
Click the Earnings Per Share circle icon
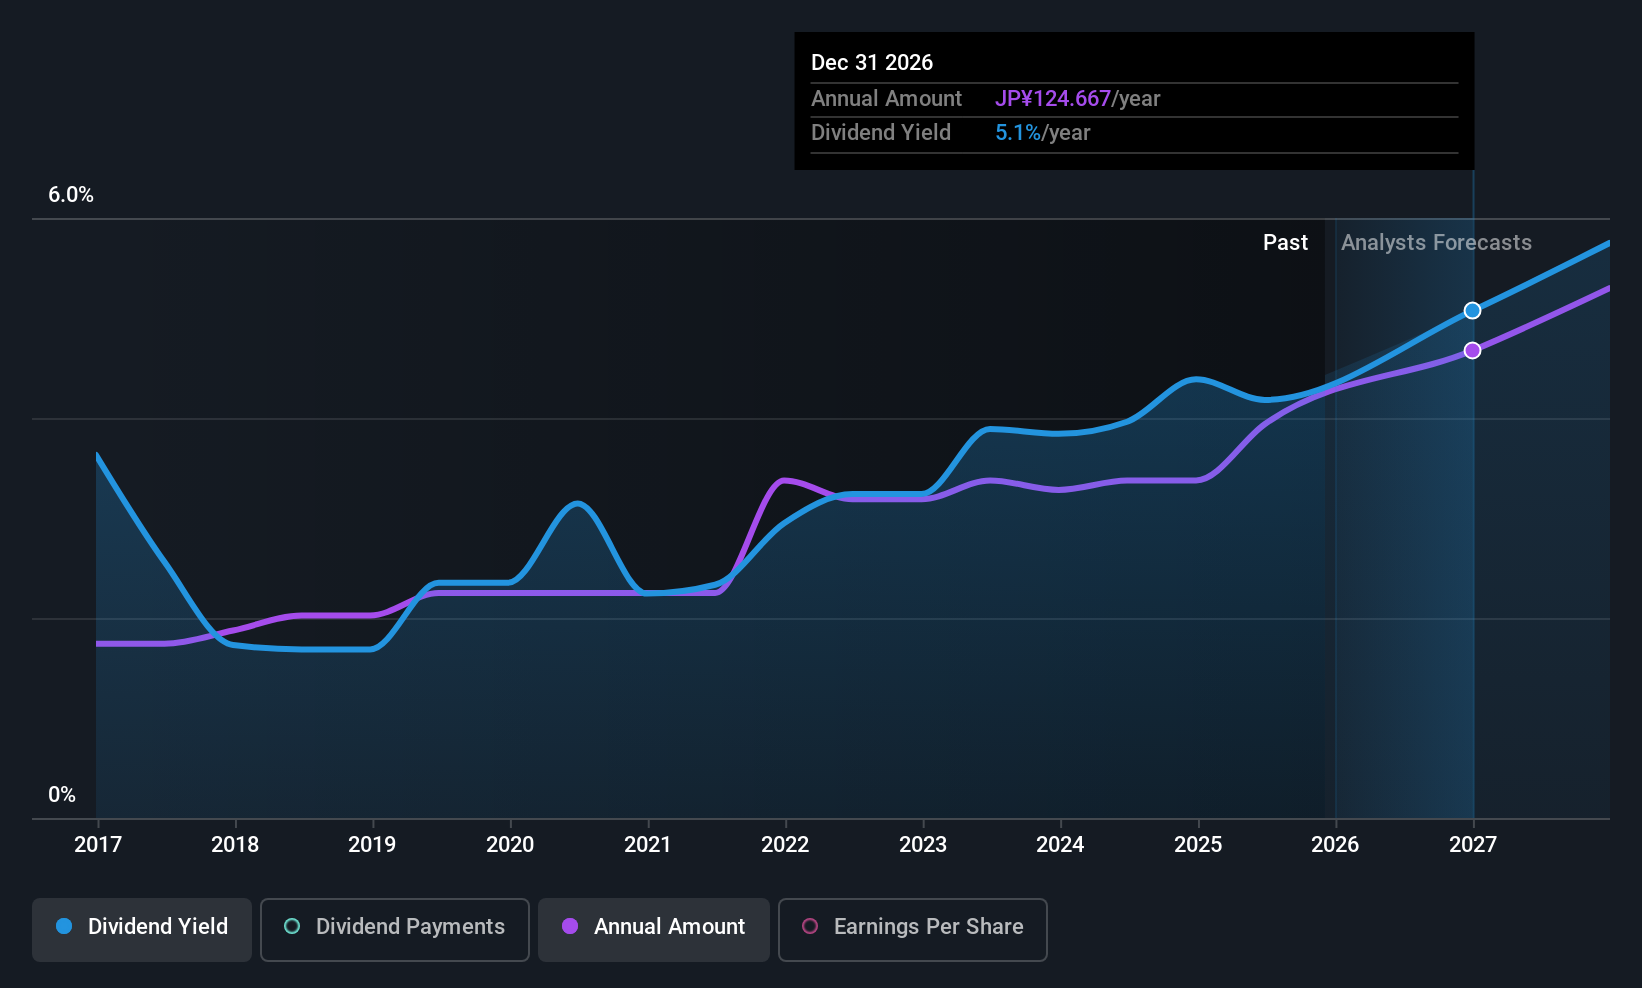click(x=810, y=927)
